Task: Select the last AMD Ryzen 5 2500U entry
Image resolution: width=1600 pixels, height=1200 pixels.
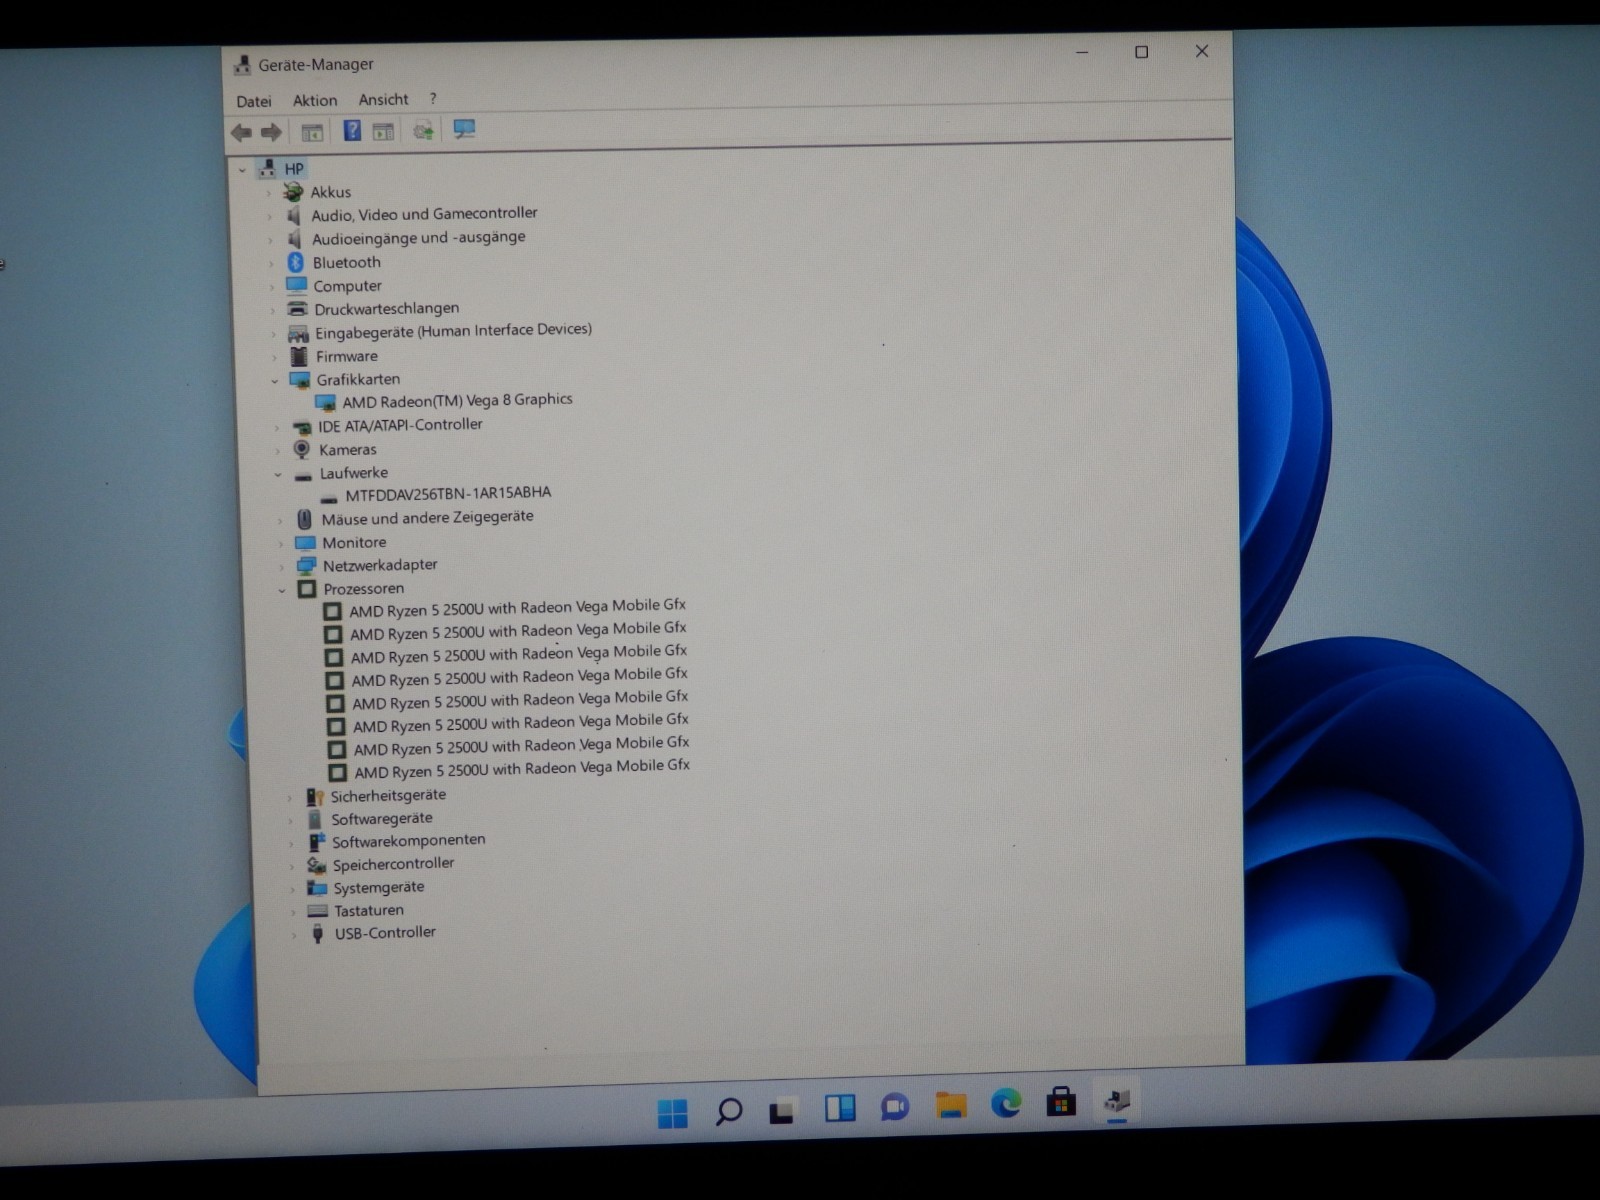Action: coord(522,769)
